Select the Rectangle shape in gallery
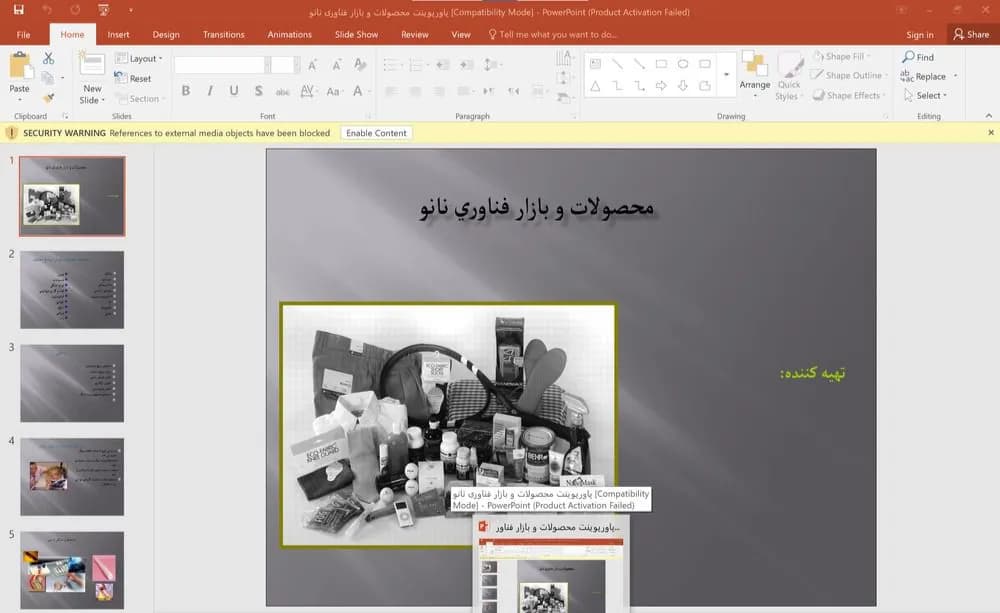The width and height of the screenshot is (1000, 613). click(661, 64)
